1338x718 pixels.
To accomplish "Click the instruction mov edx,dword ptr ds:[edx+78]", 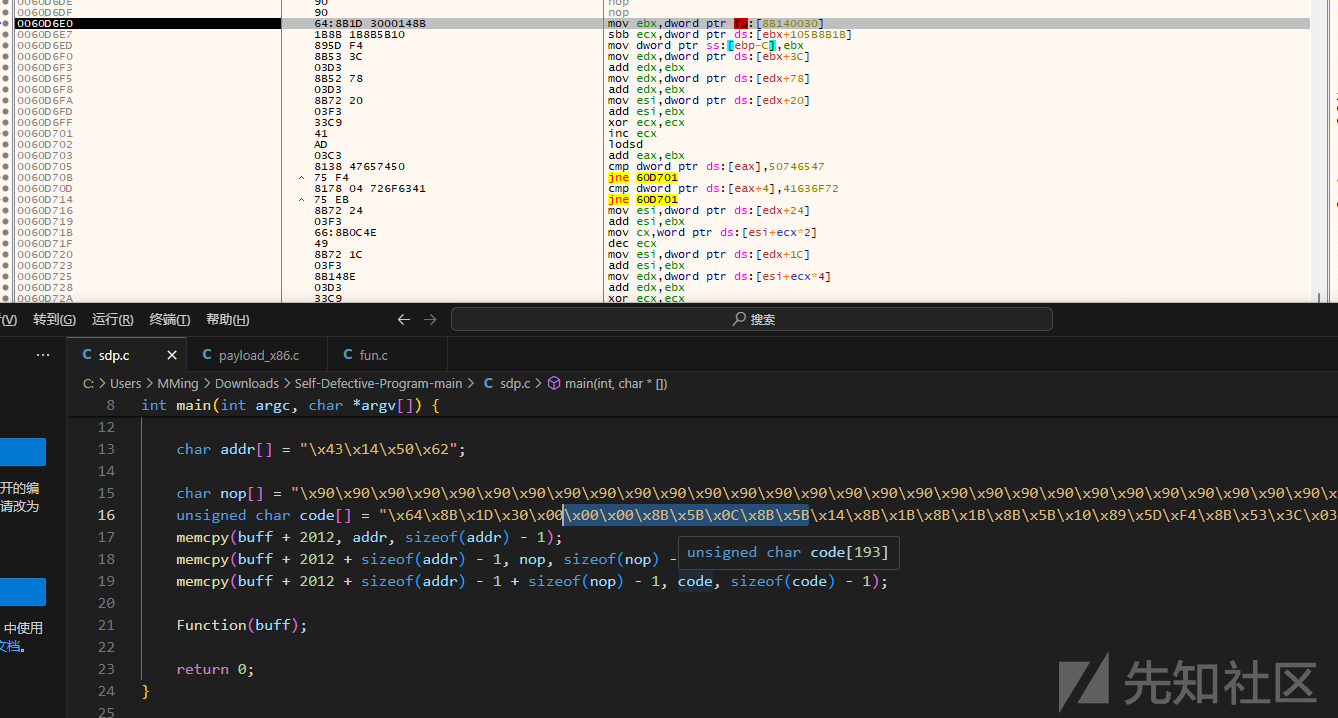I will pyautogui.click(x=709, y=78).
